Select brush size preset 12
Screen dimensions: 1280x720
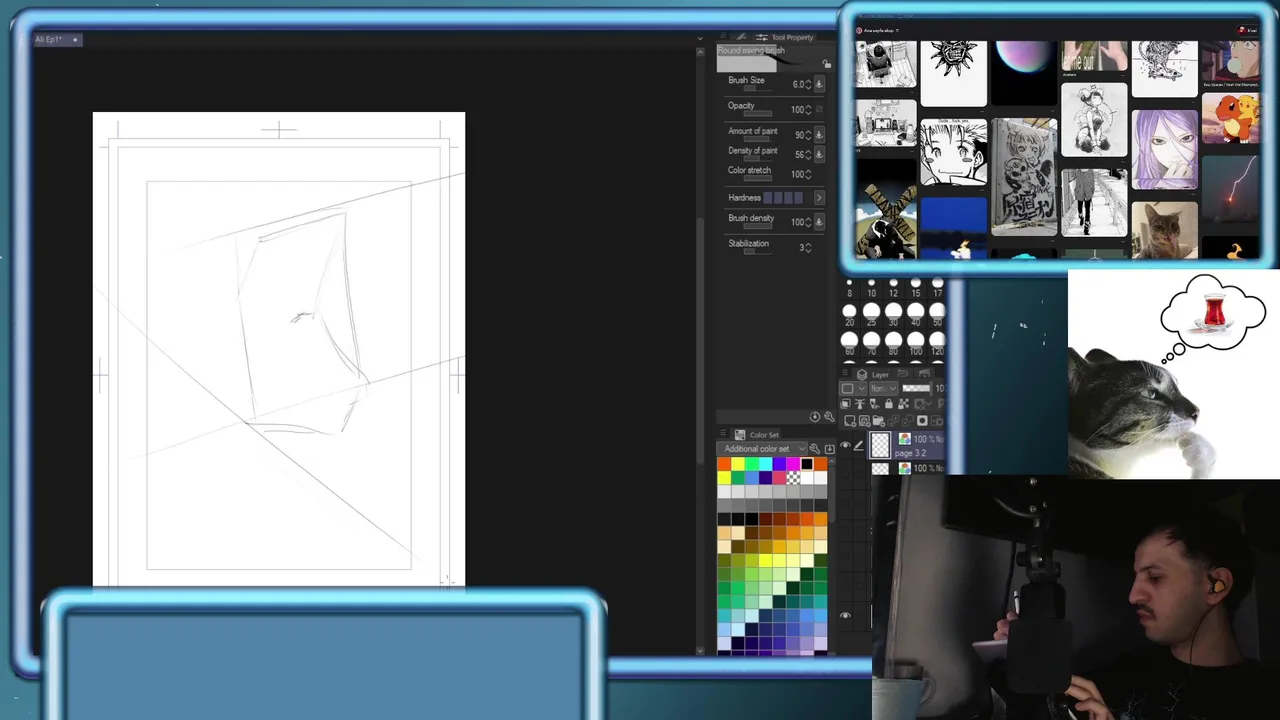click(893, 288)
